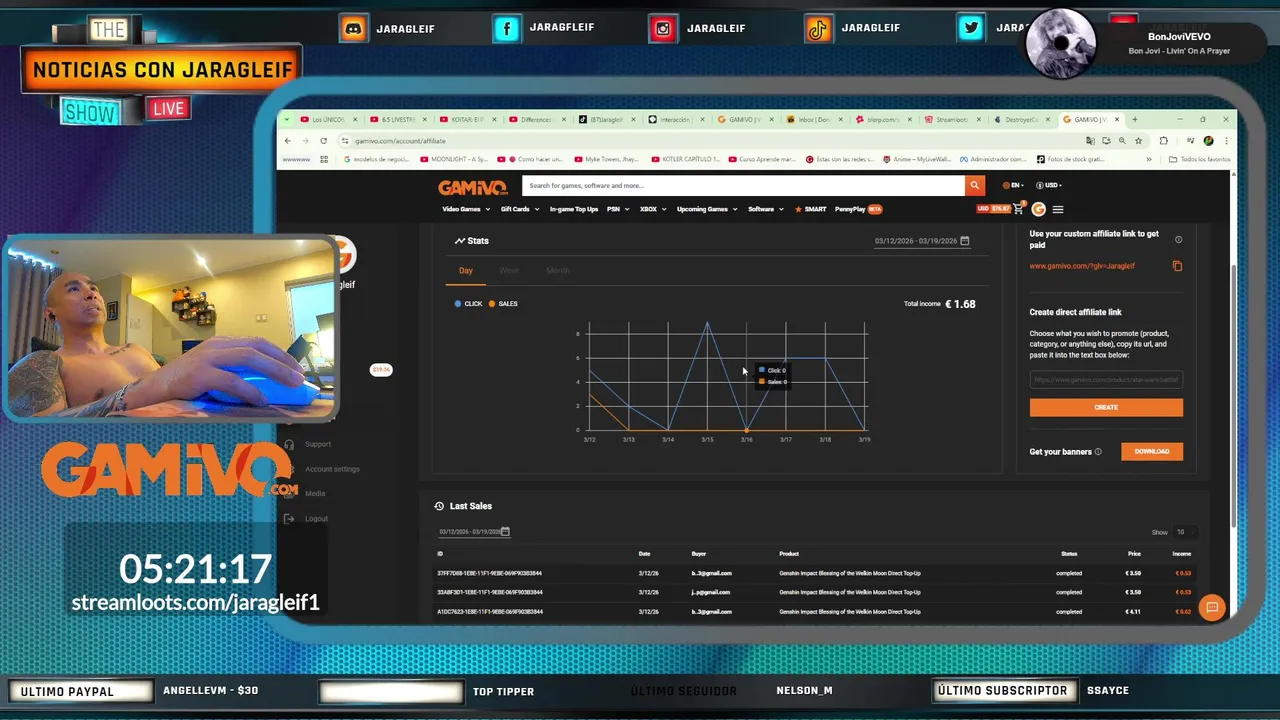Go back in browser history

pos(288,141)
